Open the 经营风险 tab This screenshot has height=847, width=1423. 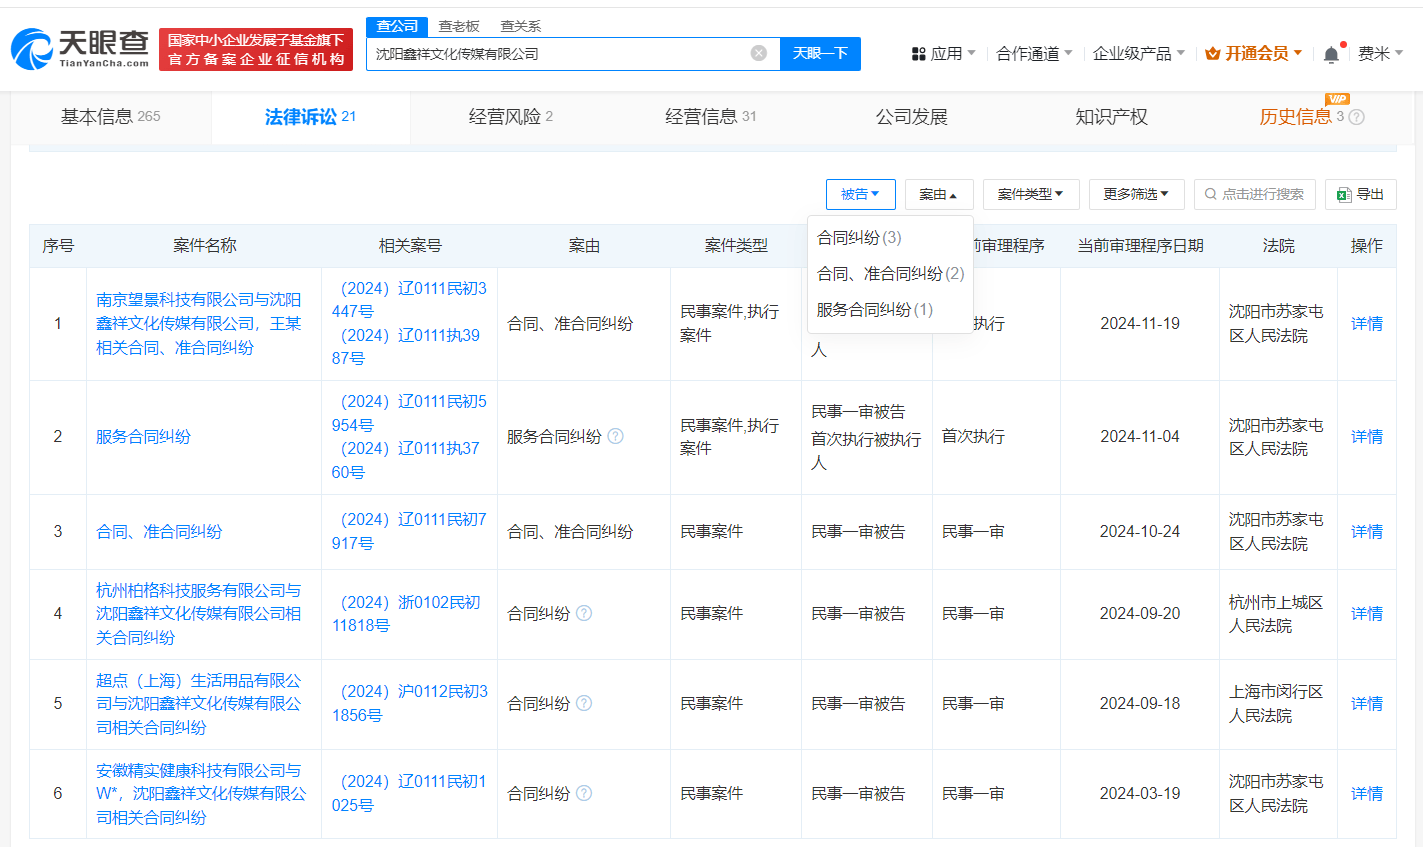point(511,117)
